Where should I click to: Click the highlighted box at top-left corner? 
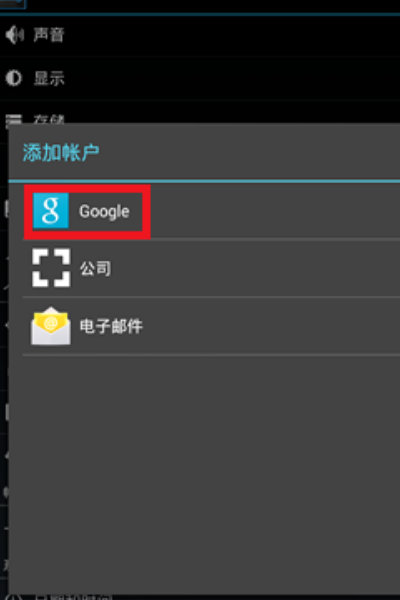click(x=13, y=4)
